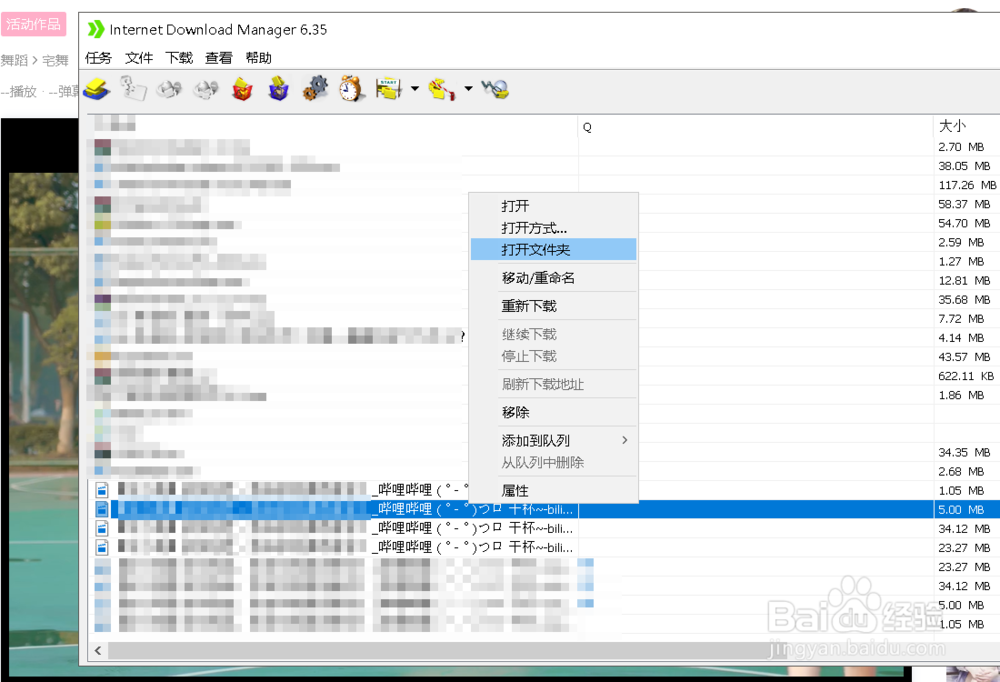
Task: Click the file icon of the highlighted row
Action: 101,509
